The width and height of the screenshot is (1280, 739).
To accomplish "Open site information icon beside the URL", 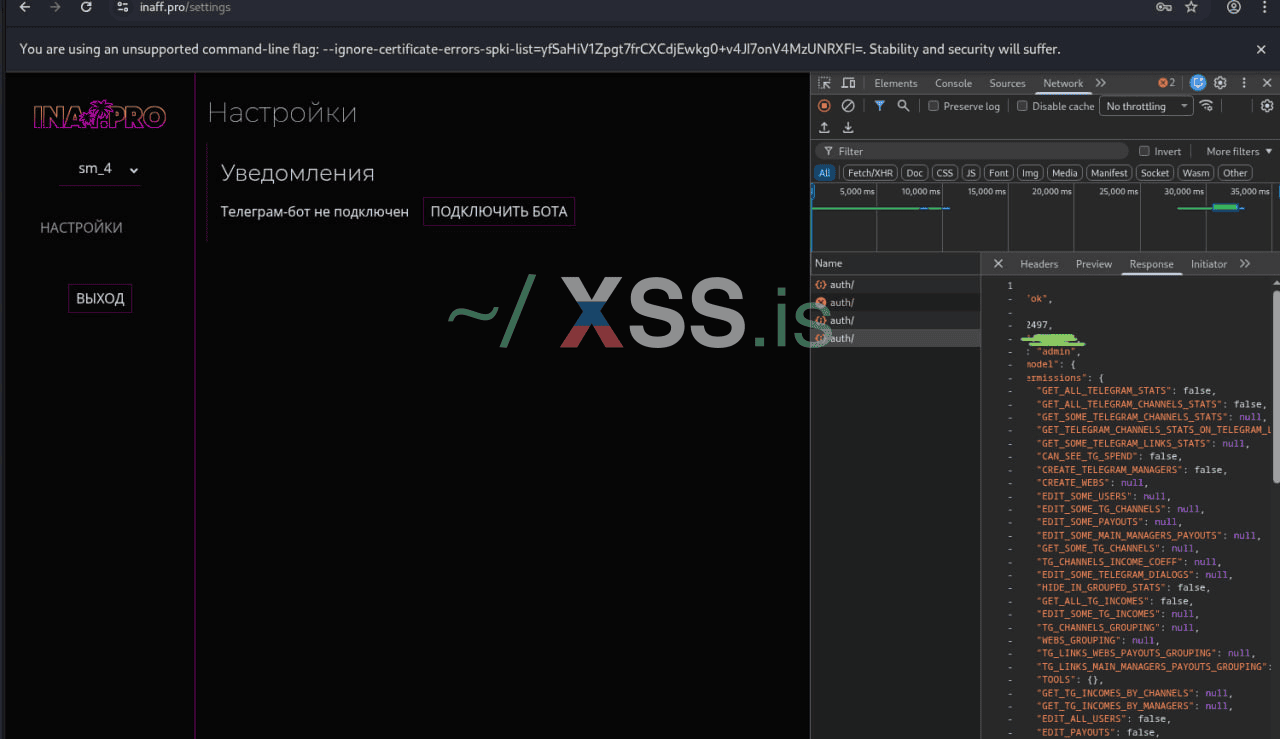I will coord(122,7).
